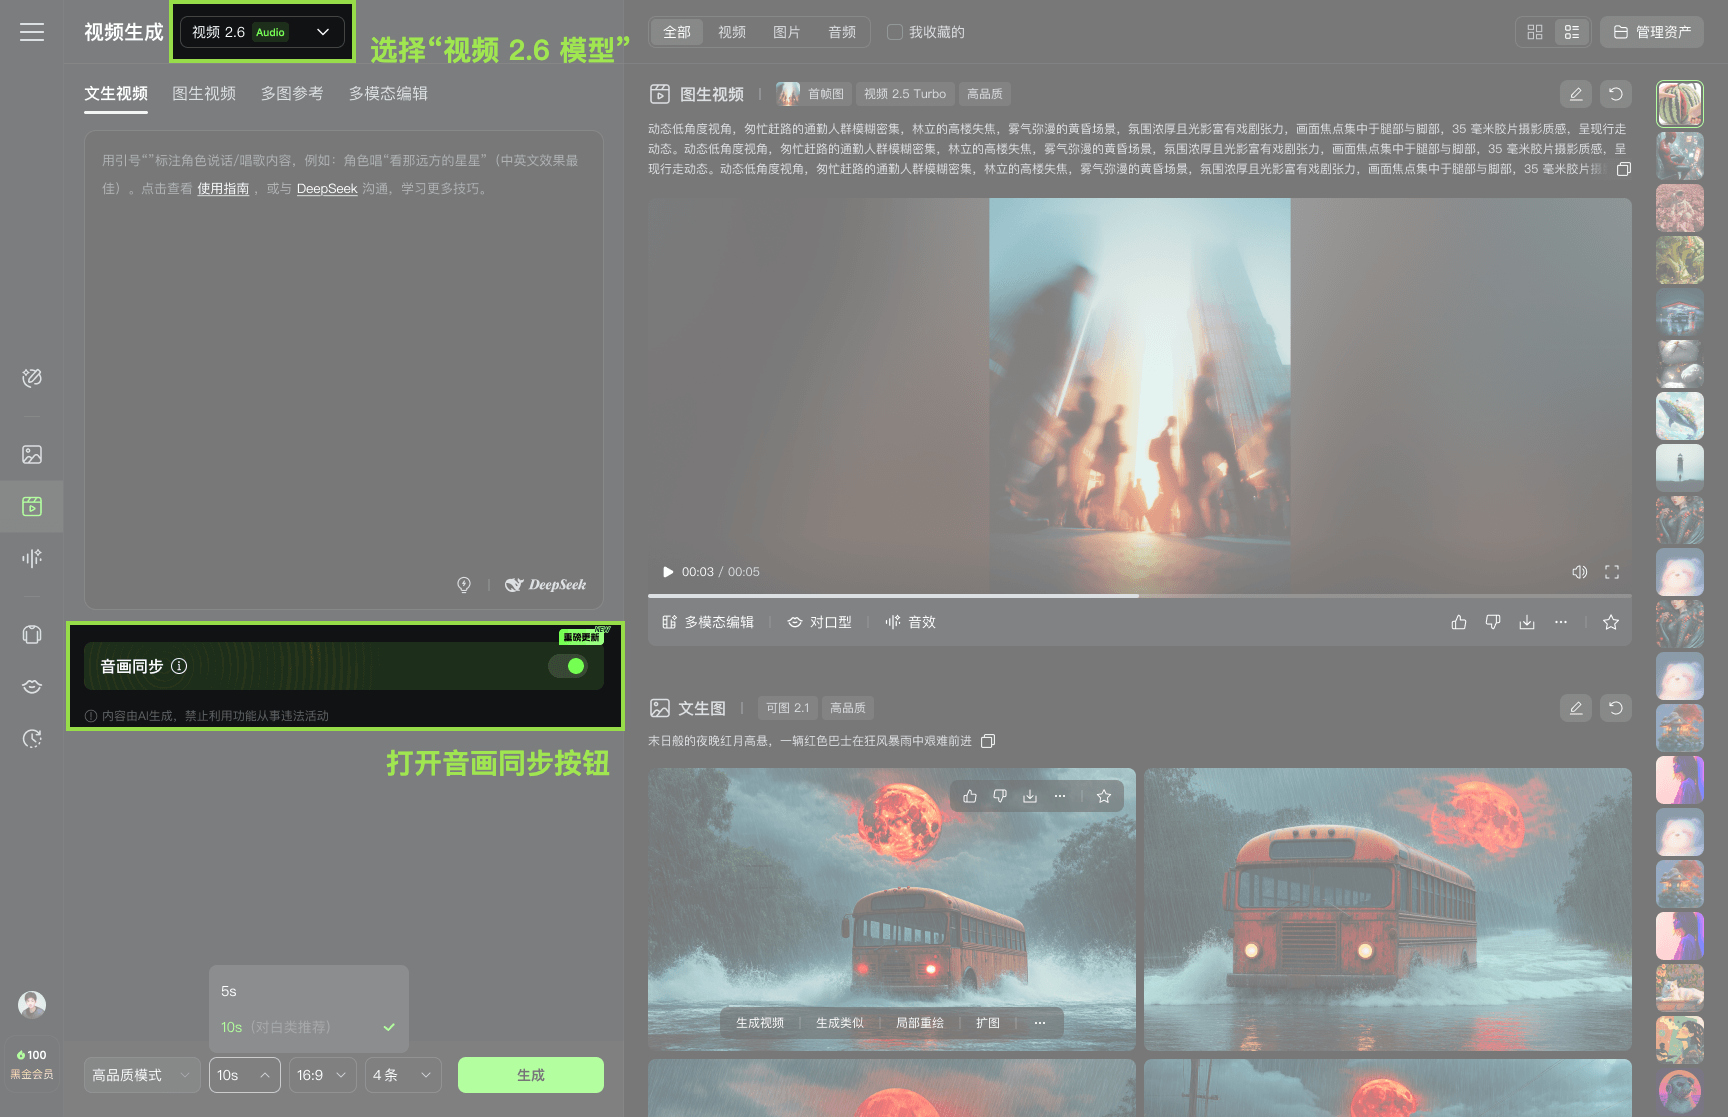The image size is (1728, 1117).
Task: Click the thumbs-up on the video result
Action: point(1459,621)
